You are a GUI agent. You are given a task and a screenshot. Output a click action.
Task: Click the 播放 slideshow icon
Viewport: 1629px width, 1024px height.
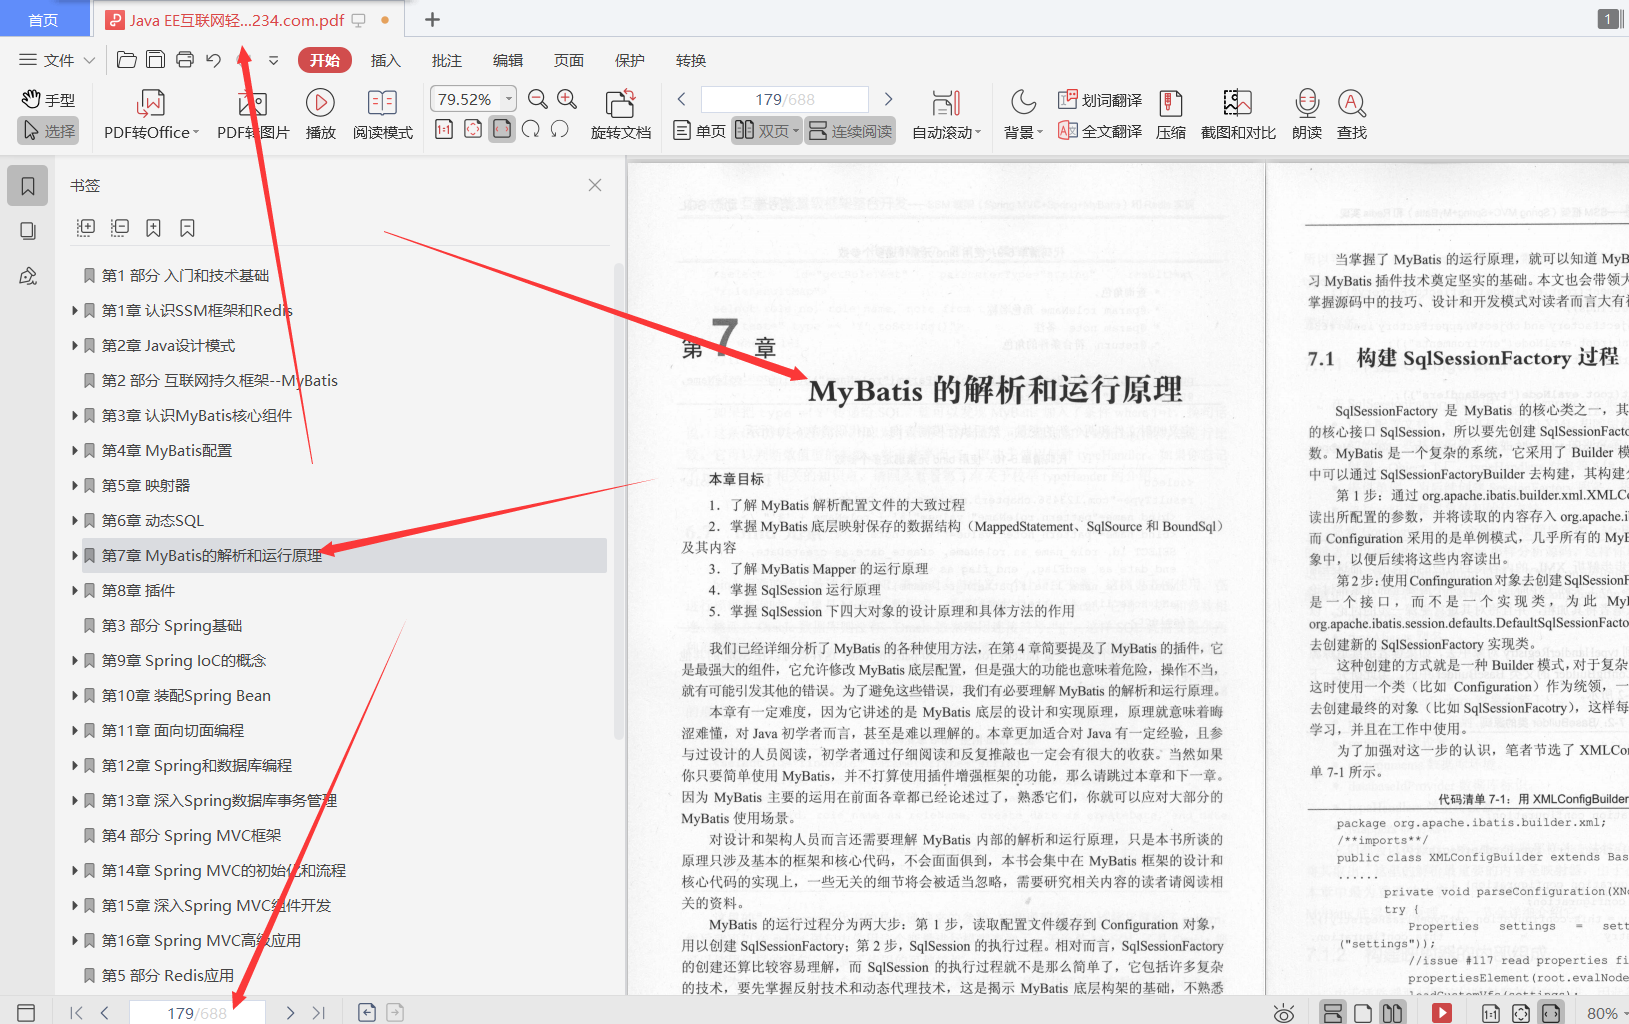[x=320, y=115]
